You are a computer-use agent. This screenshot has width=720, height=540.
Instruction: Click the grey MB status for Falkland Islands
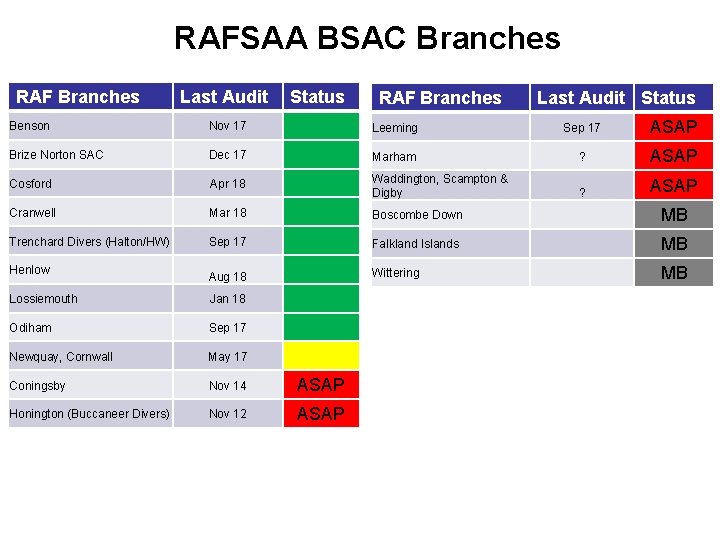coord(674,243)
